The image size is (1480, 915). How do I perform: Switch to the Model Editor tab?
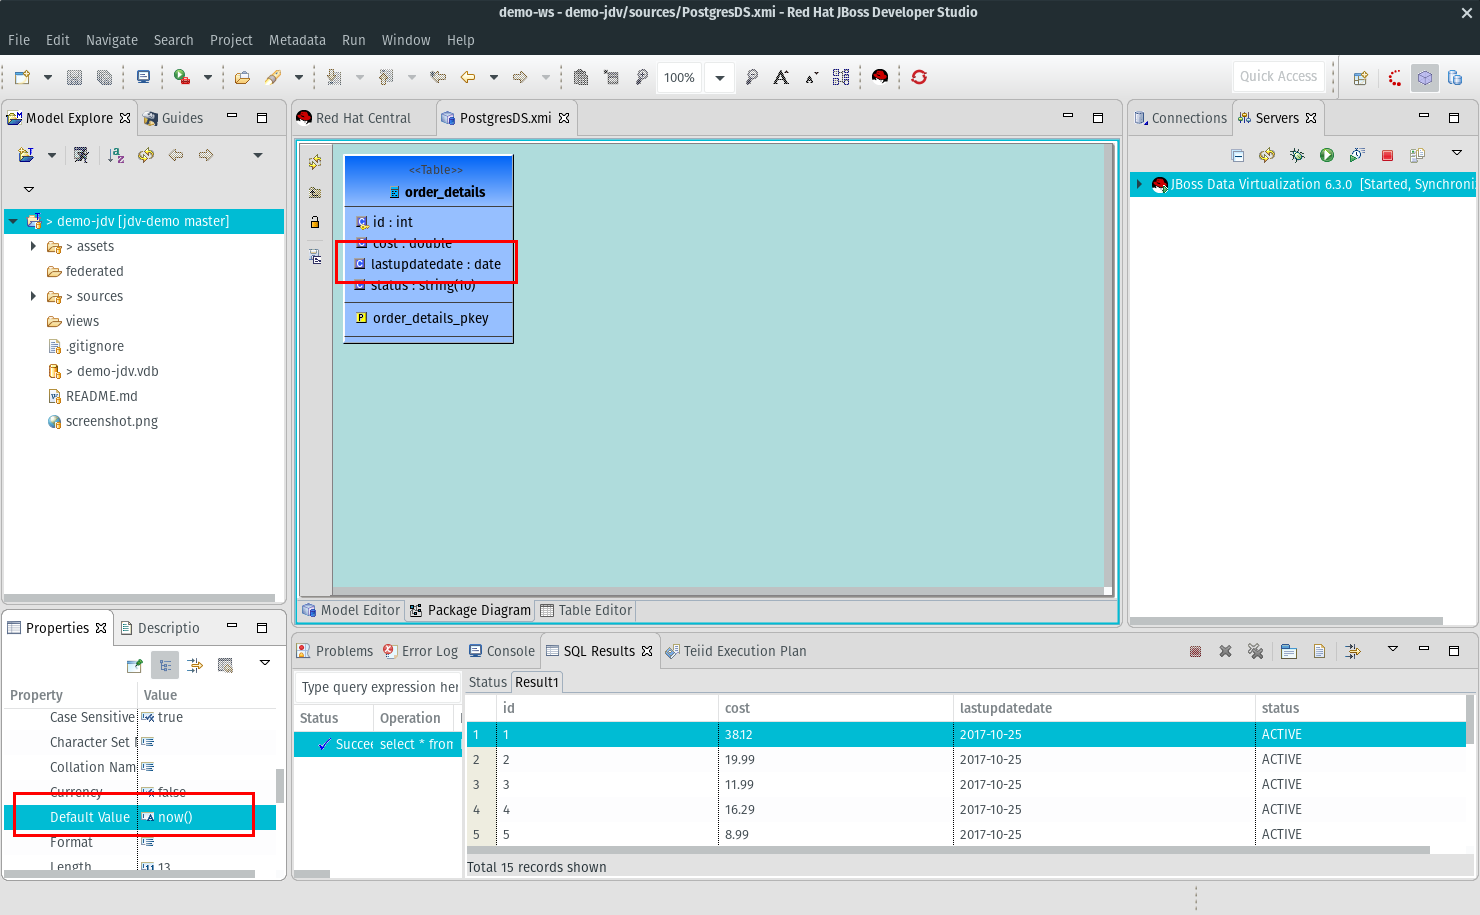[x=351, y=610]
